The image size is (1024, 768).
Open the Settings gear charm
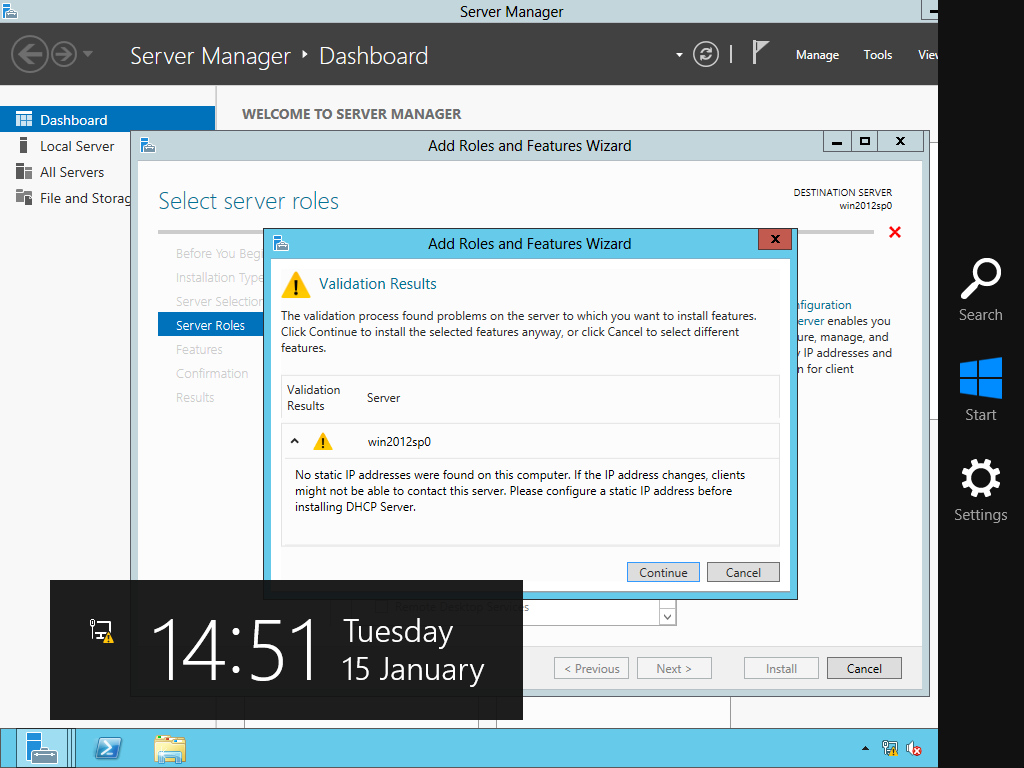[980, 480]
